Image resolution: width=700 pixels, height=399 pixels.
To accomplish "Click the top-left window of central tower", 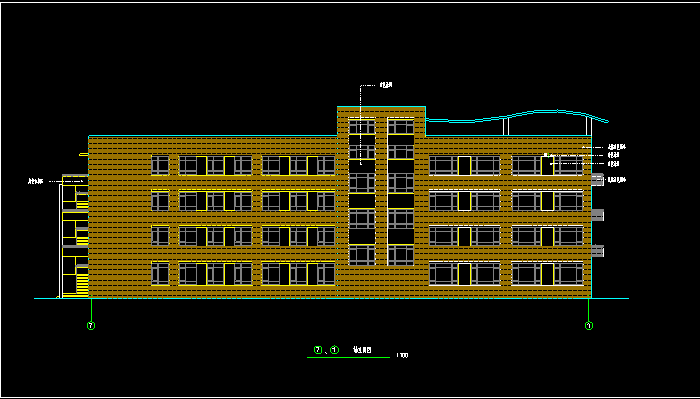I will point(362,127).
